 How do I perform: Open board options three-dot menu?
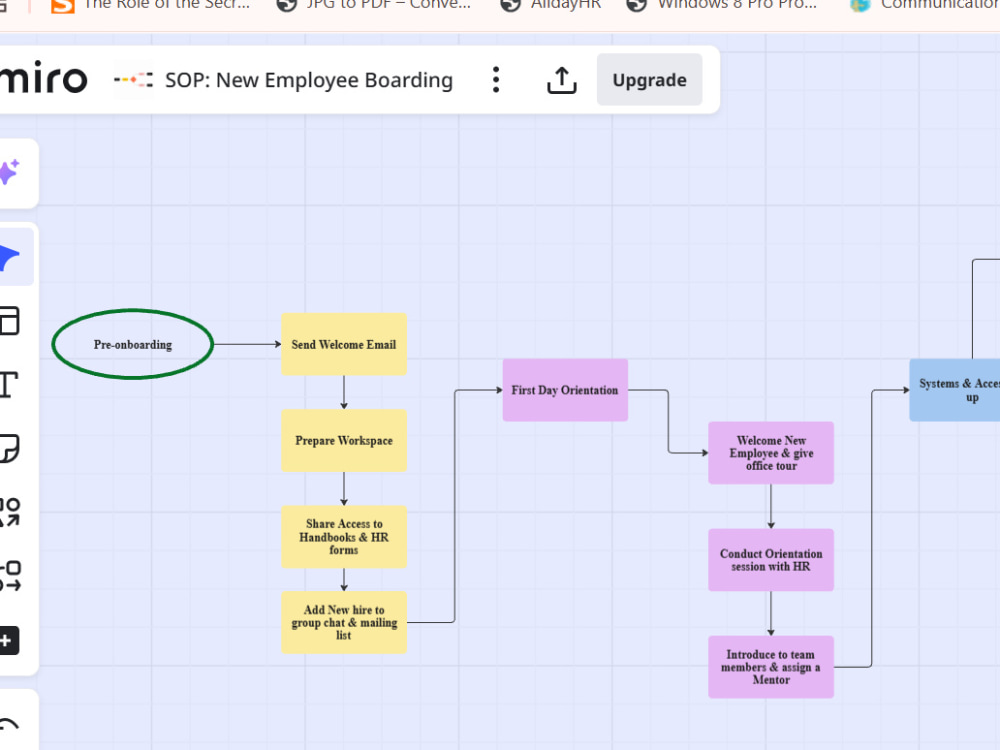coord(496,80)
